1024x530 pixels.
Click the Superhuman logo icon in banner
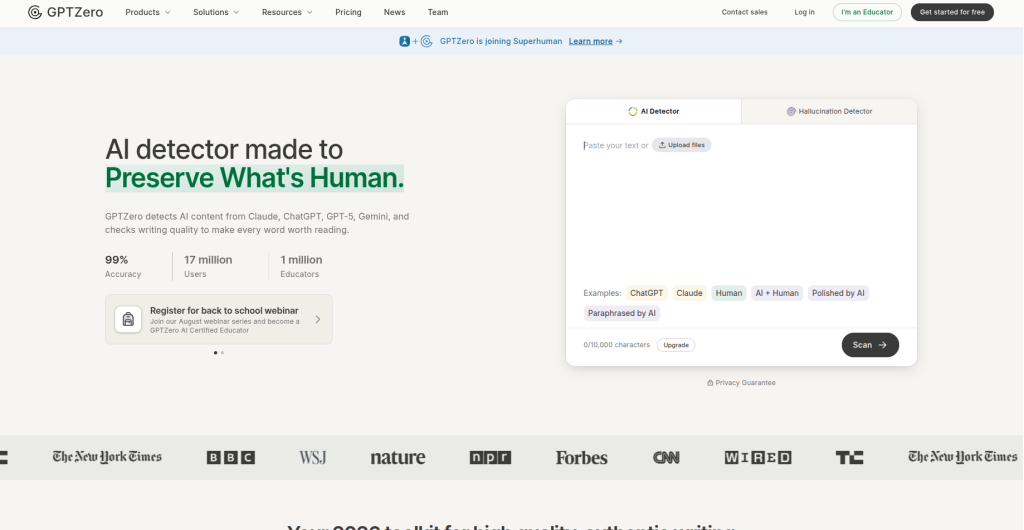[x=405, y=41]
